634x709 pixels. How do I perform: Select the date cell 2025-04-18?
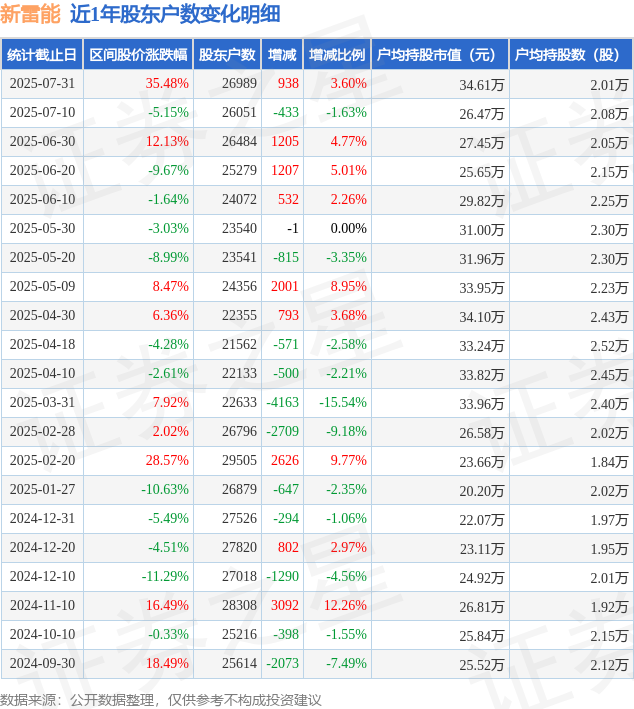click(x=43, y=344)
